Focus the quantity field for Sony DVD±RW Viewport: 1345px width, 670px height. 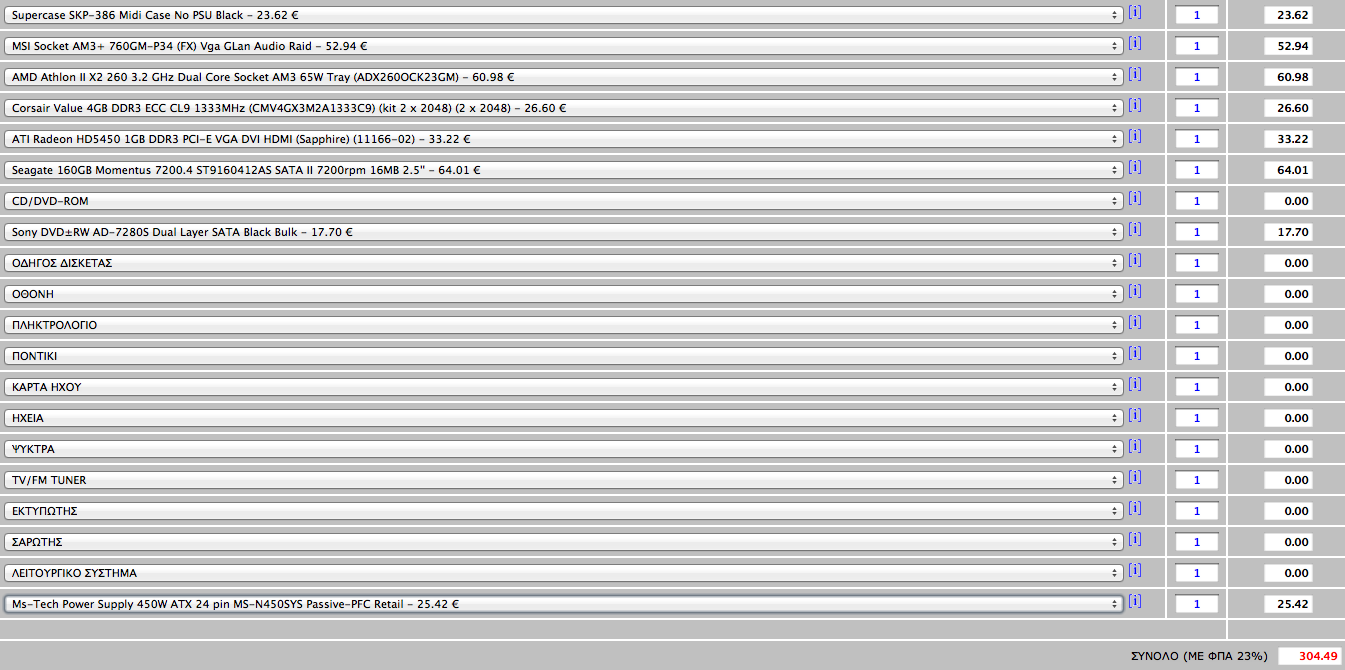click(x=1197, y=232)
